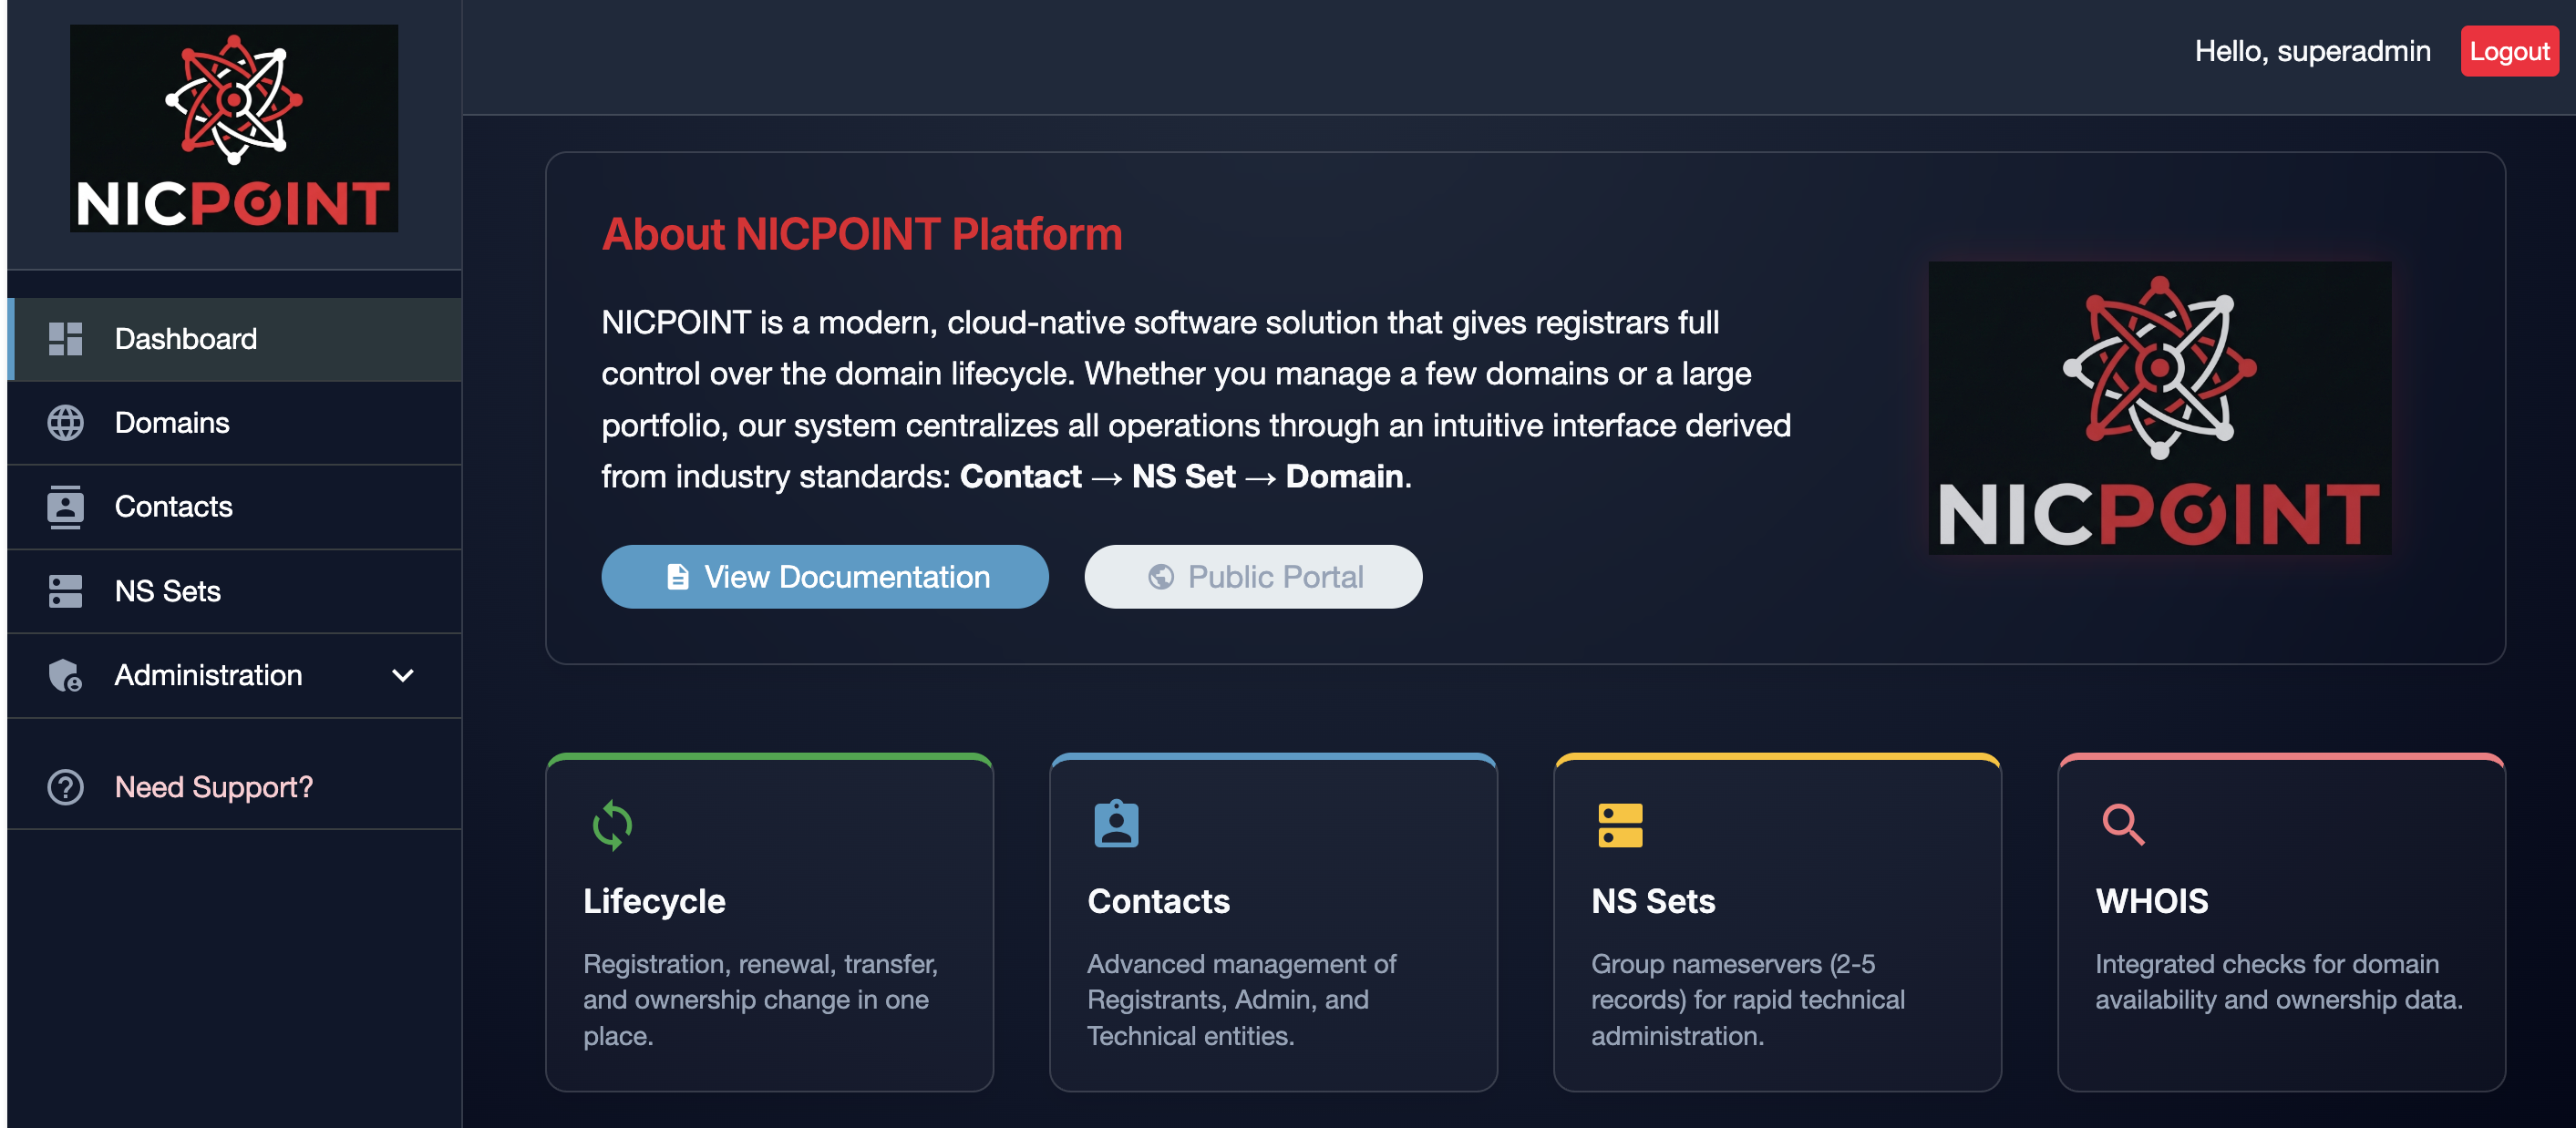Image resolution: width=2576 pixels, height=1128 pixels.
Task: Select the WHOIS feature card
Action: pyautogui.click(x=2280, y=922)
